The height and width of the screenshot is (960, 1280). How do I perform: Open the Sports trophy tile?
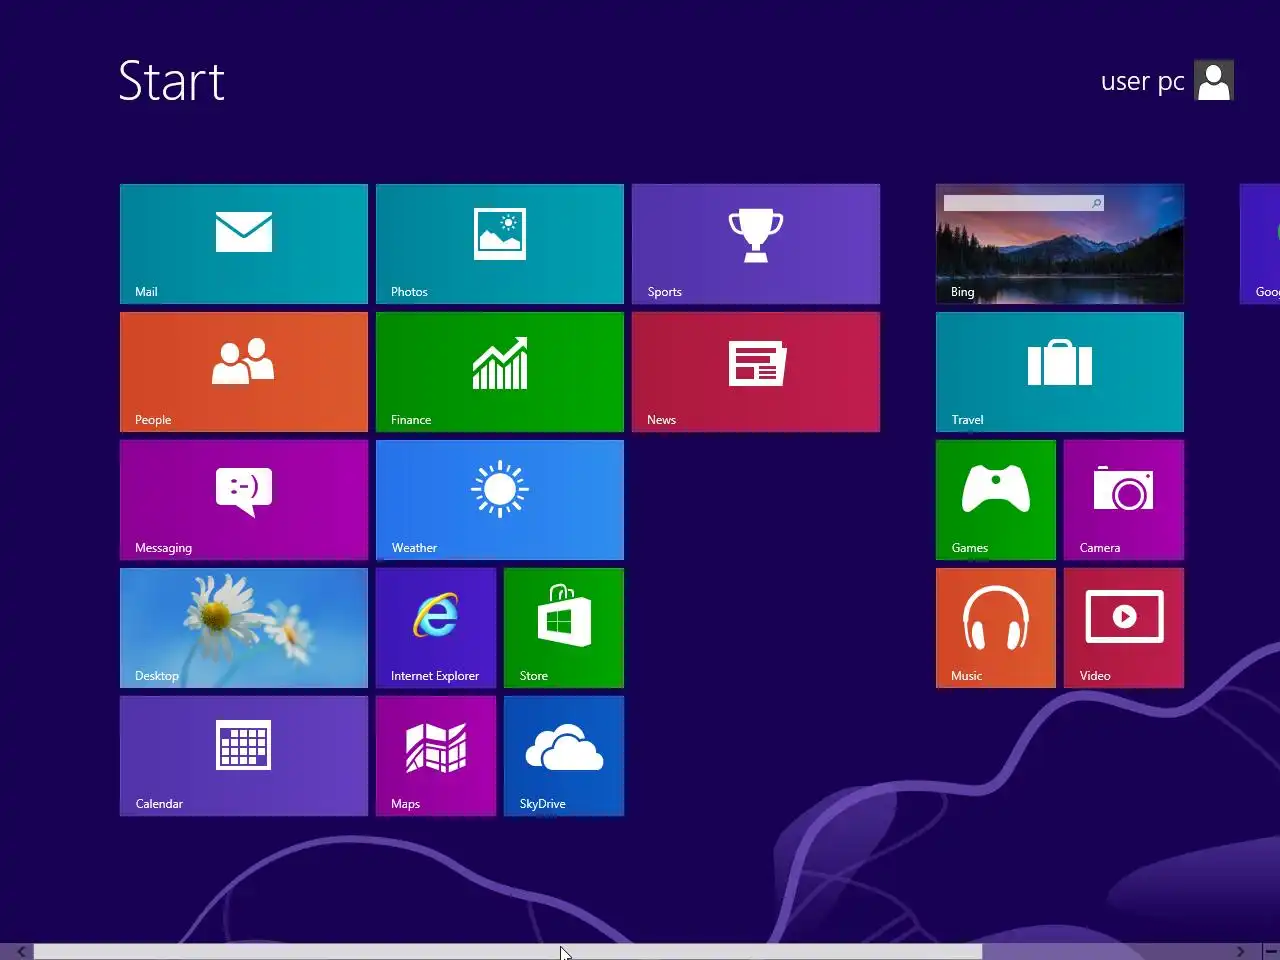(756, 244)
